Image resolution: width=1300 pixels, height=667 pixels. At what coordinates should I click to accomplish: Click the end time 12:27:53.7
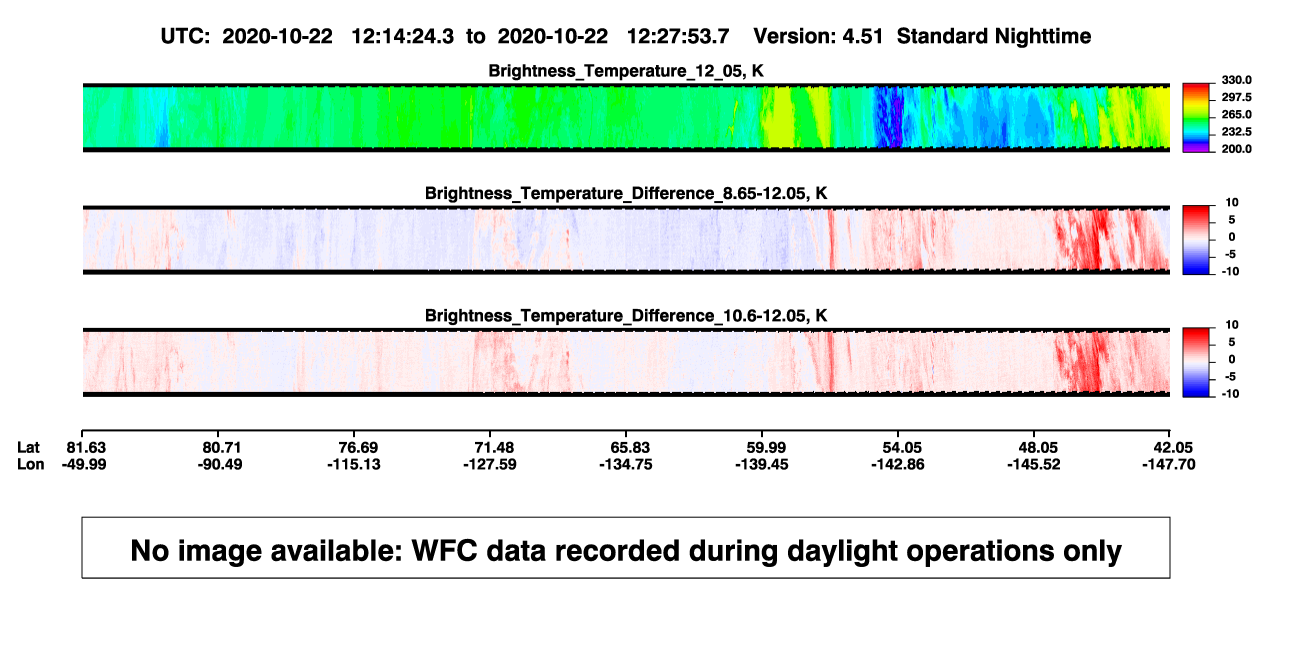(x=678, y=36)
